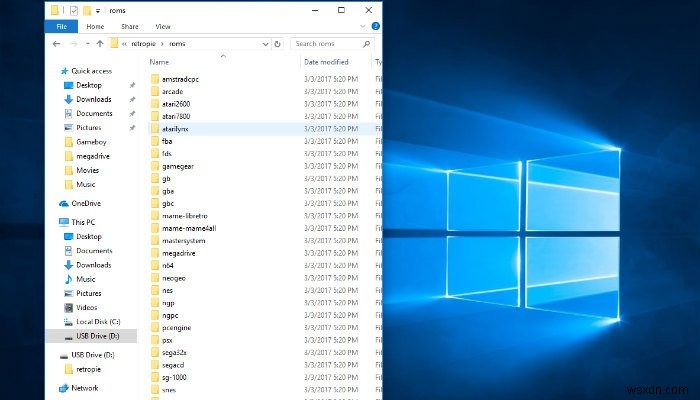Click retropie in the address breadcrumb
Image resolution: width=700 pixels, height=400 pixels.
[x=143, y=44]
